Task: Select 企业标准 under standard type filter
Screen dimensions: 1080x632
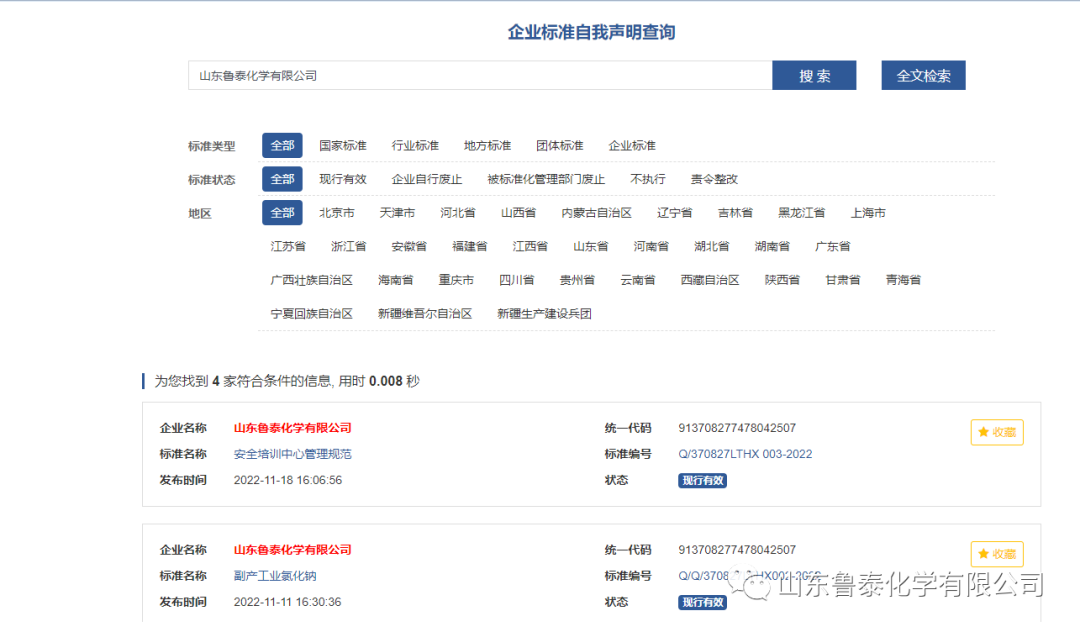Action: tap(631, 145)
